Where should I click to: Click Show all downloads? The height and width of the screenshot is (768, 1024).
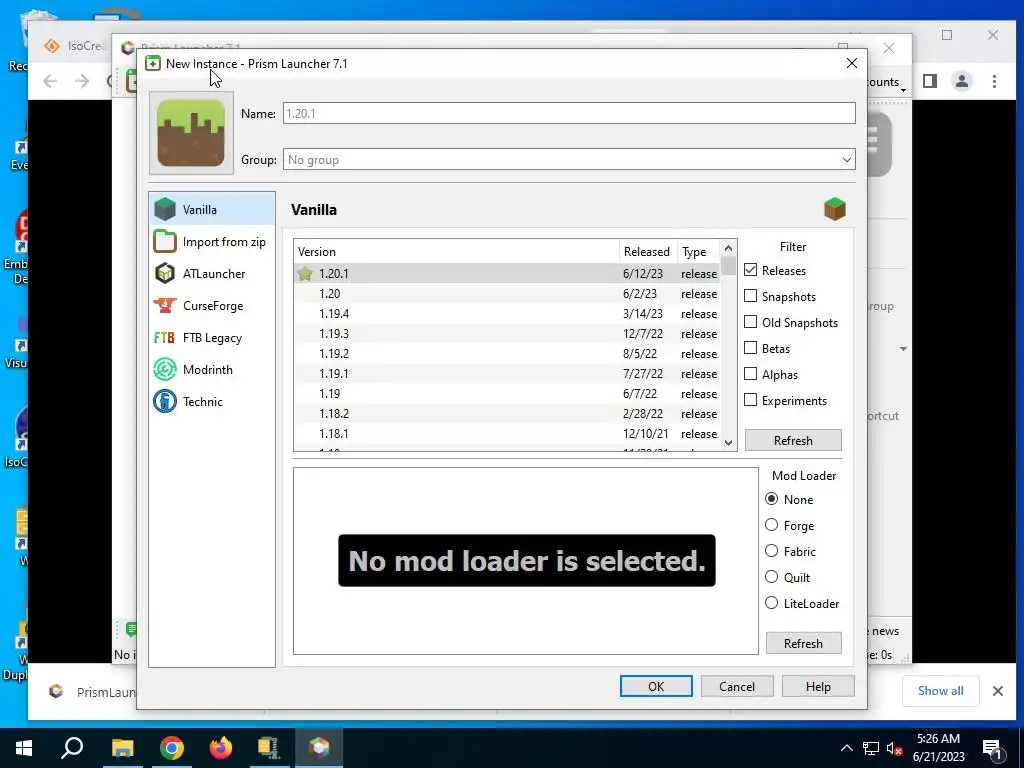coord(940,691)
